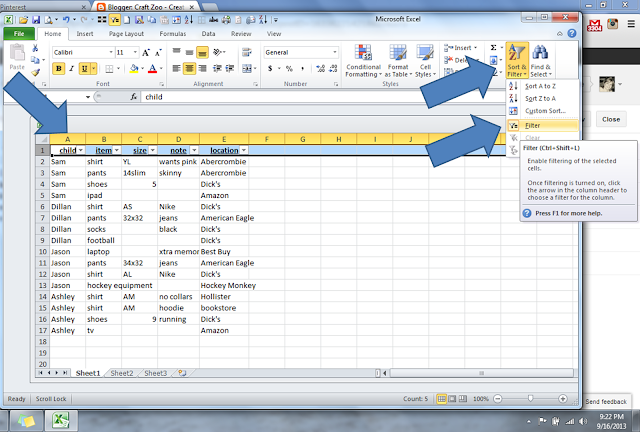
Task: Switch to Sheet2 worksheet tab
Action: (122, 373)
